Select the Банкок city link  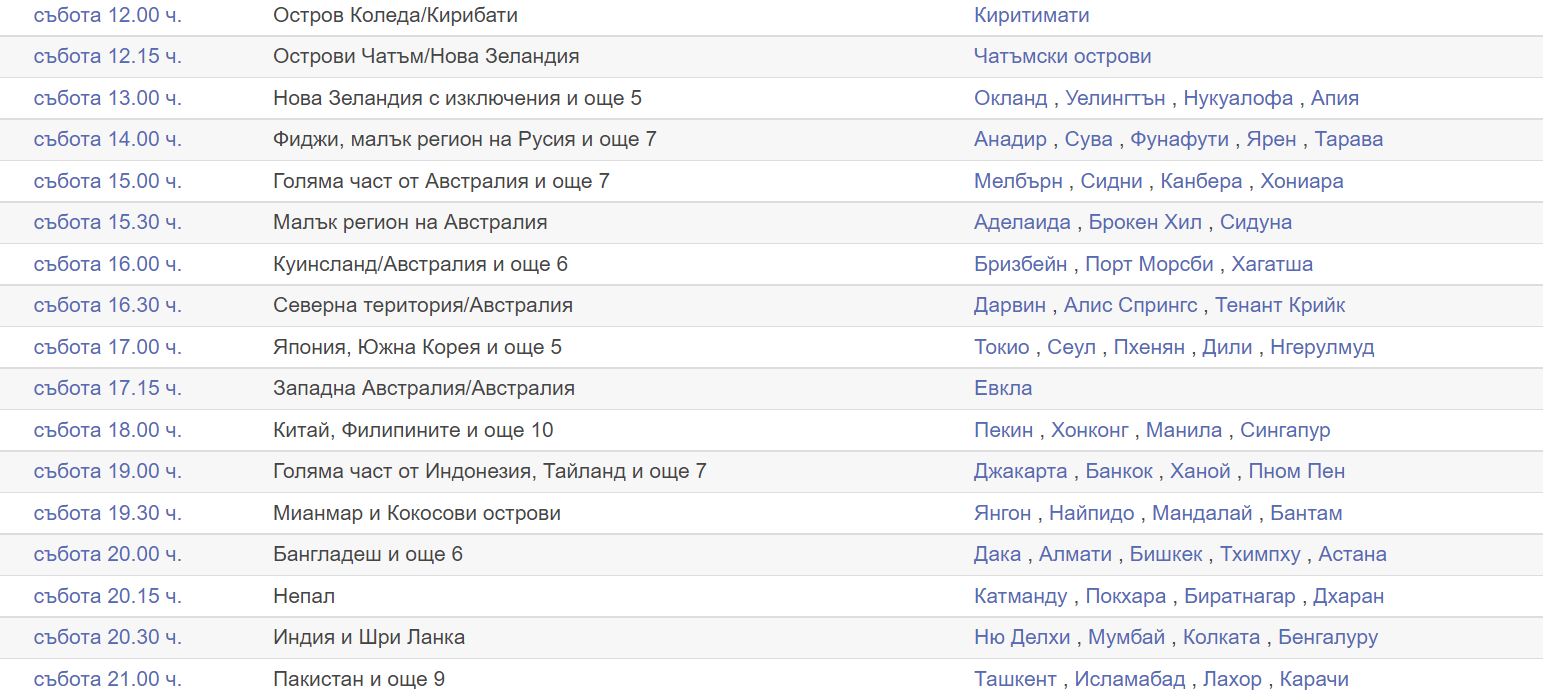(x=1119, y=472)
